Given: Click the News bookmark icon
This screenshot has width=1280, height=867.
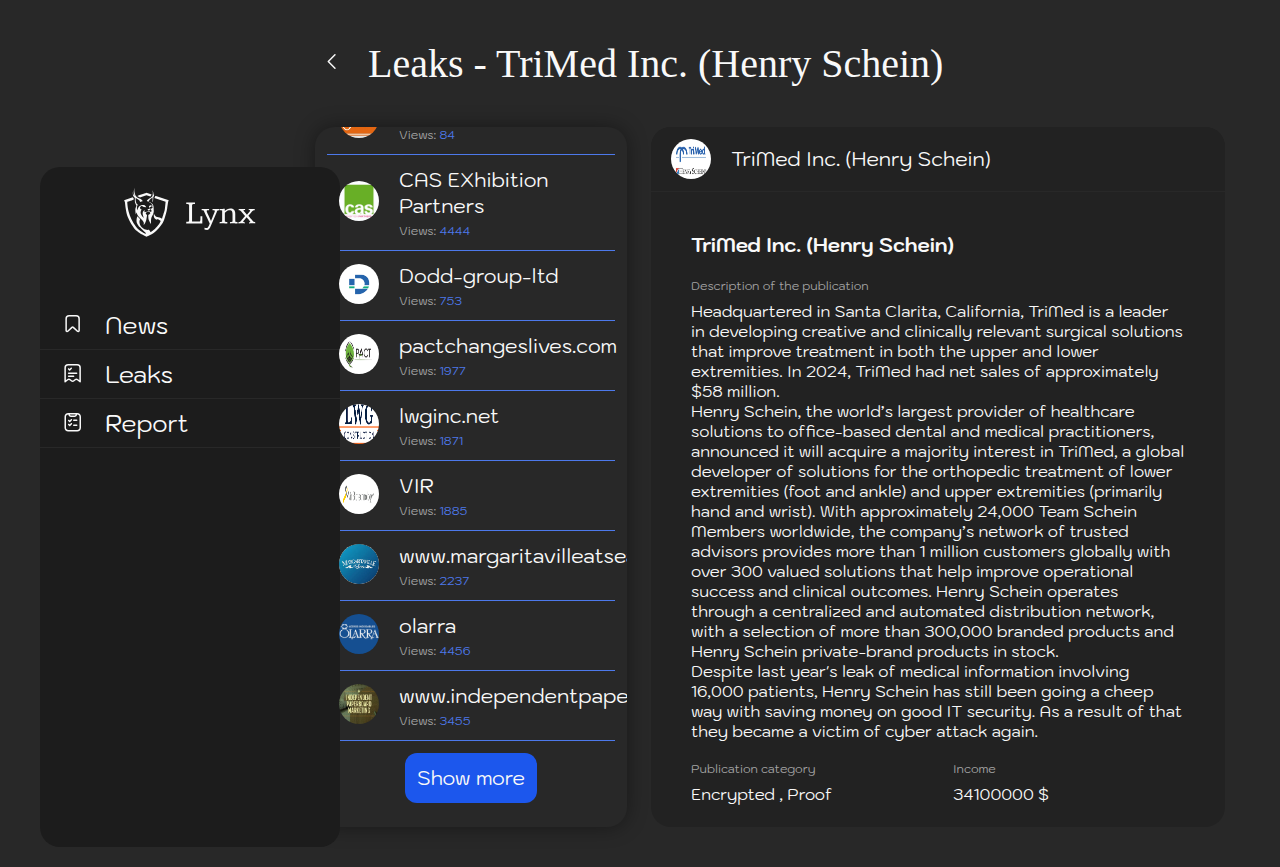Looking at the screenshot, I should [73, 324].
